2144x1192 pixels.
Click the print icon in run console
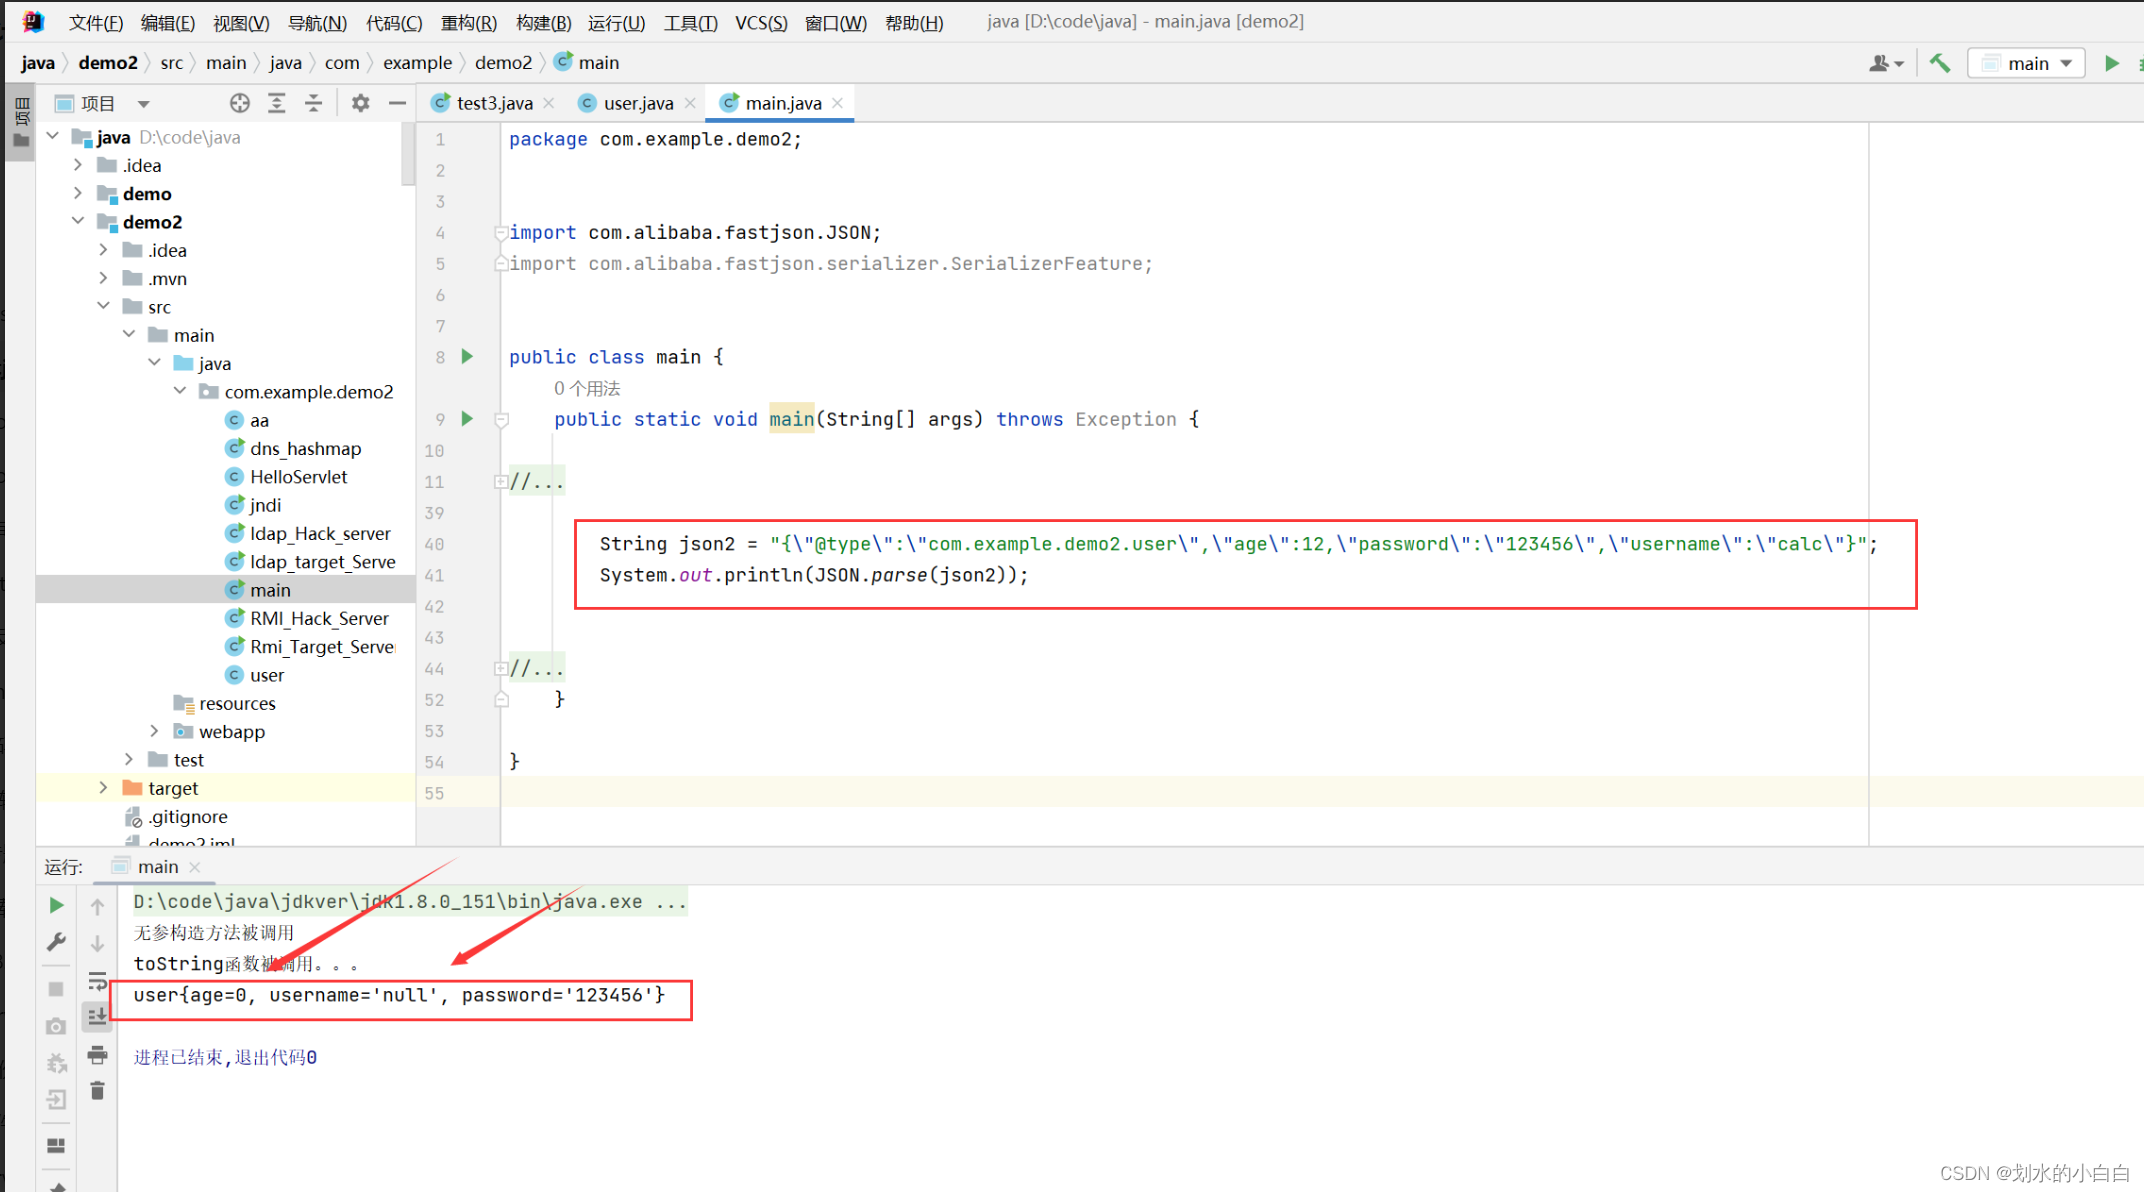point(97,1054)
